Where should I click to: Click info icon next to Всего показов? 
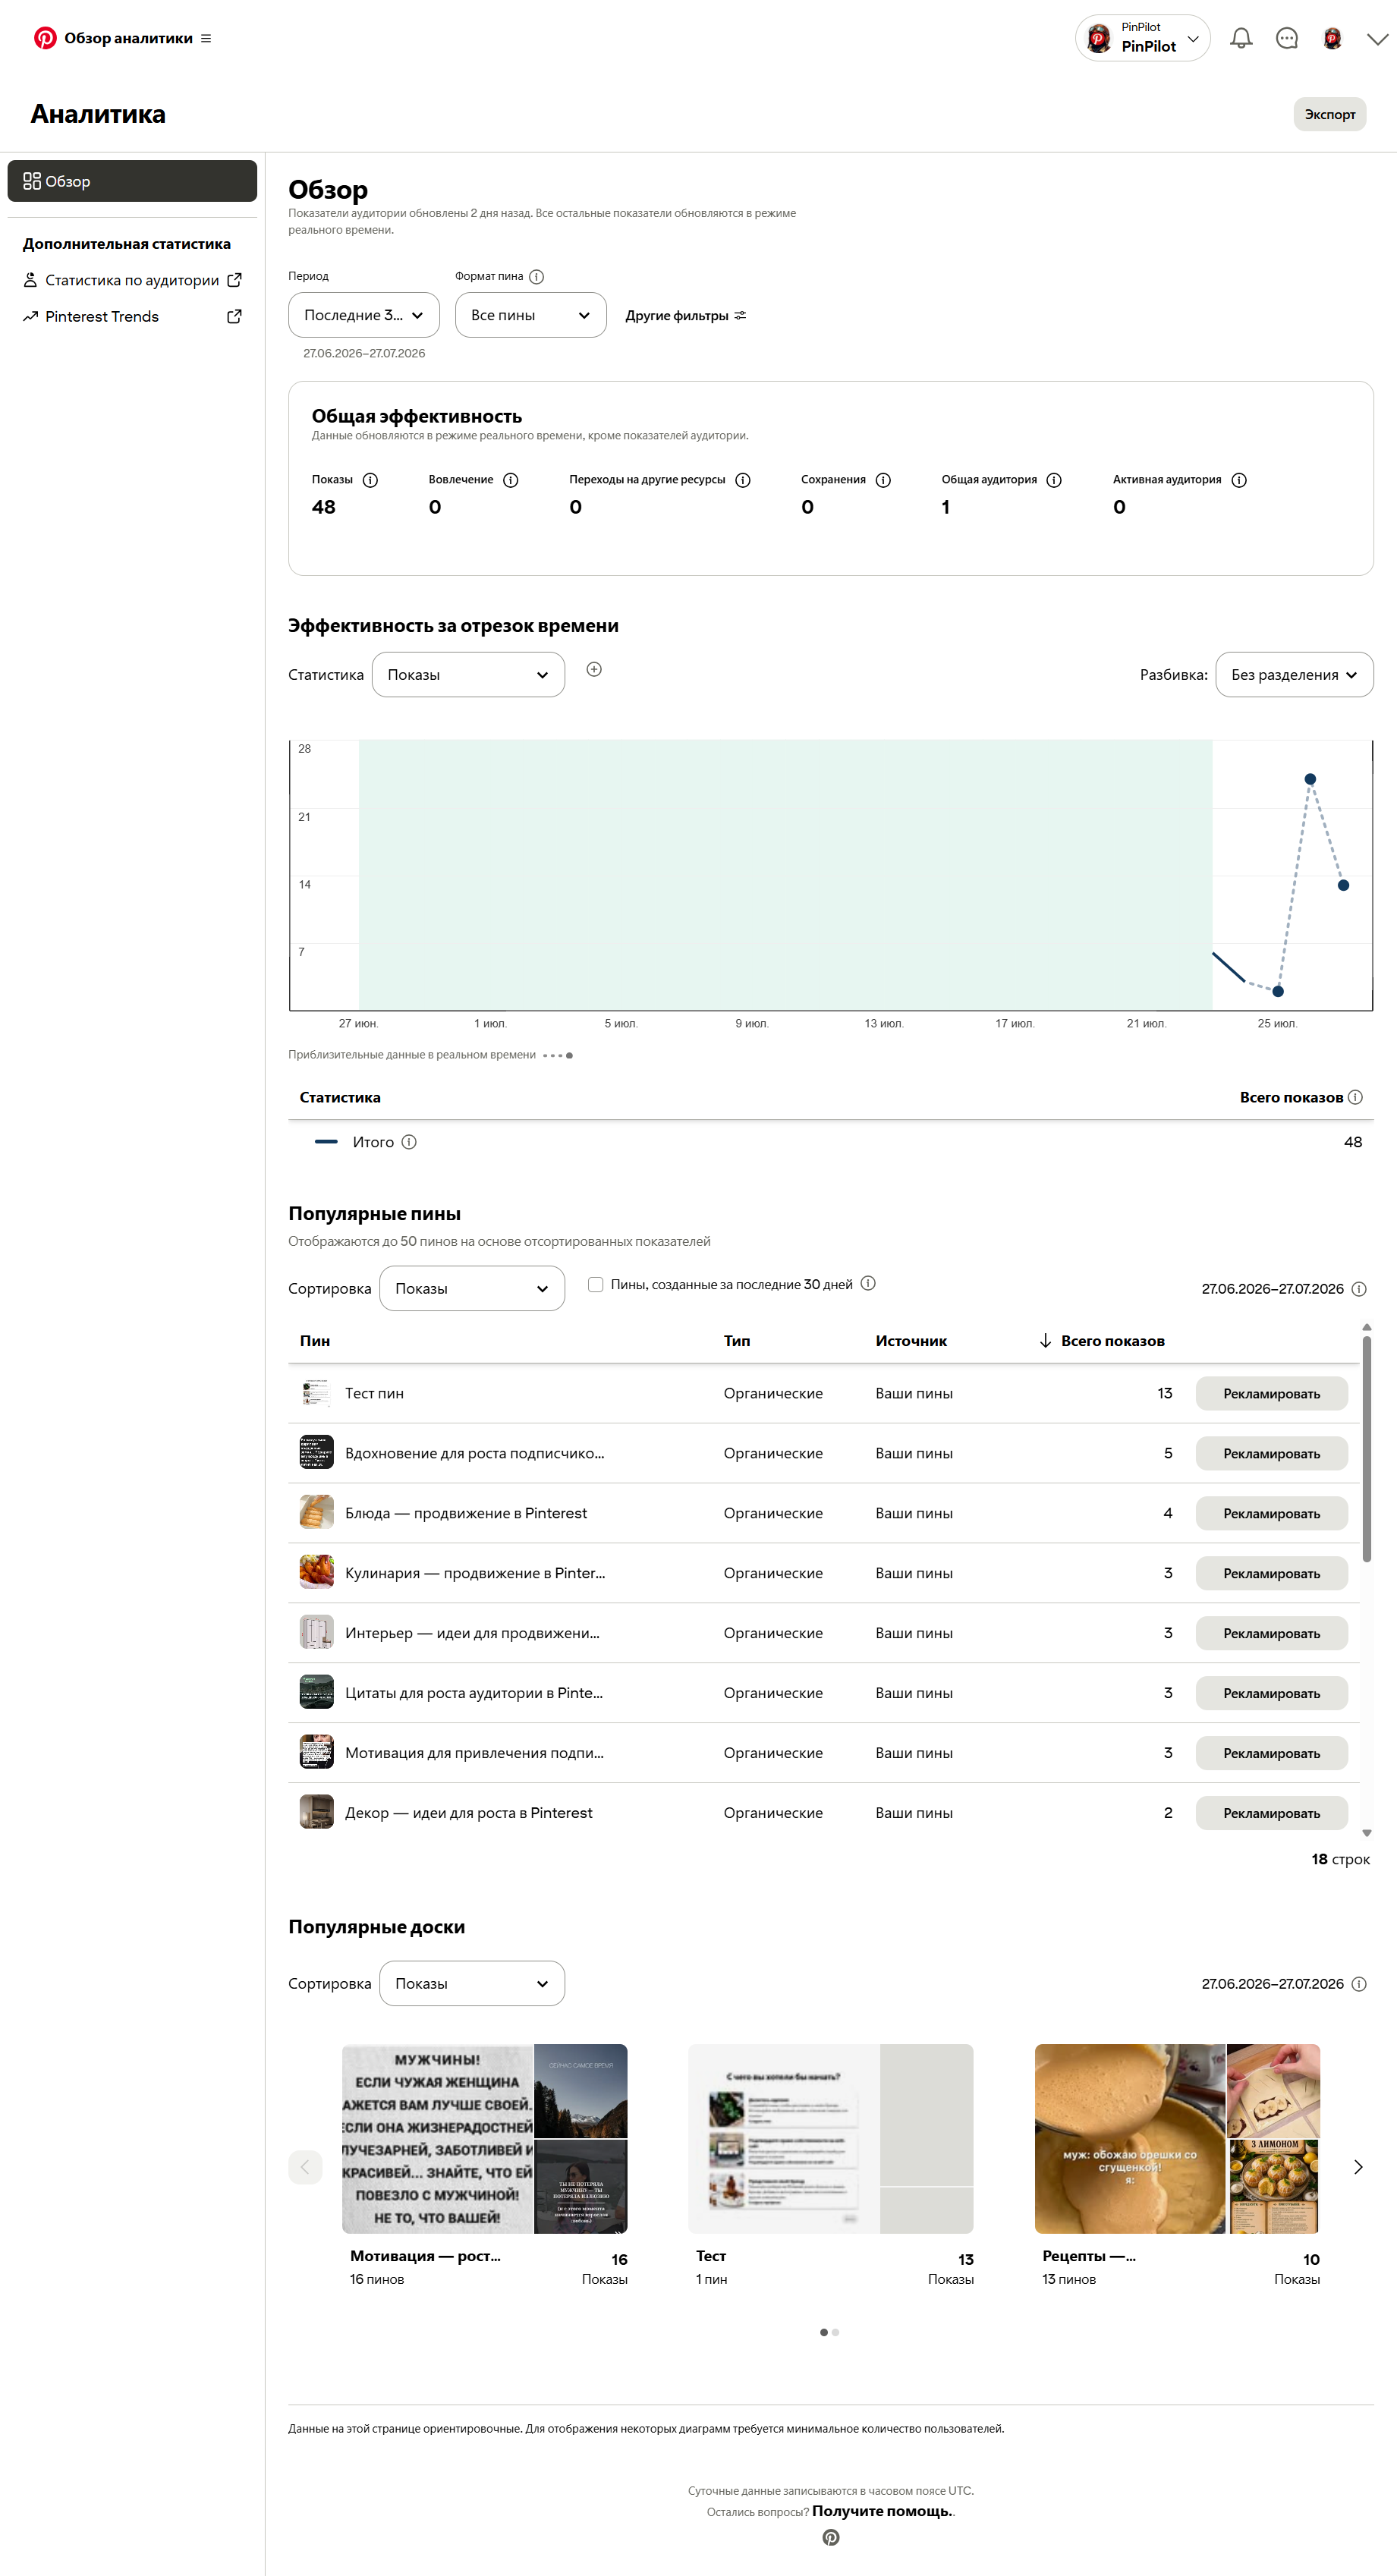tap(1355, 1097)
